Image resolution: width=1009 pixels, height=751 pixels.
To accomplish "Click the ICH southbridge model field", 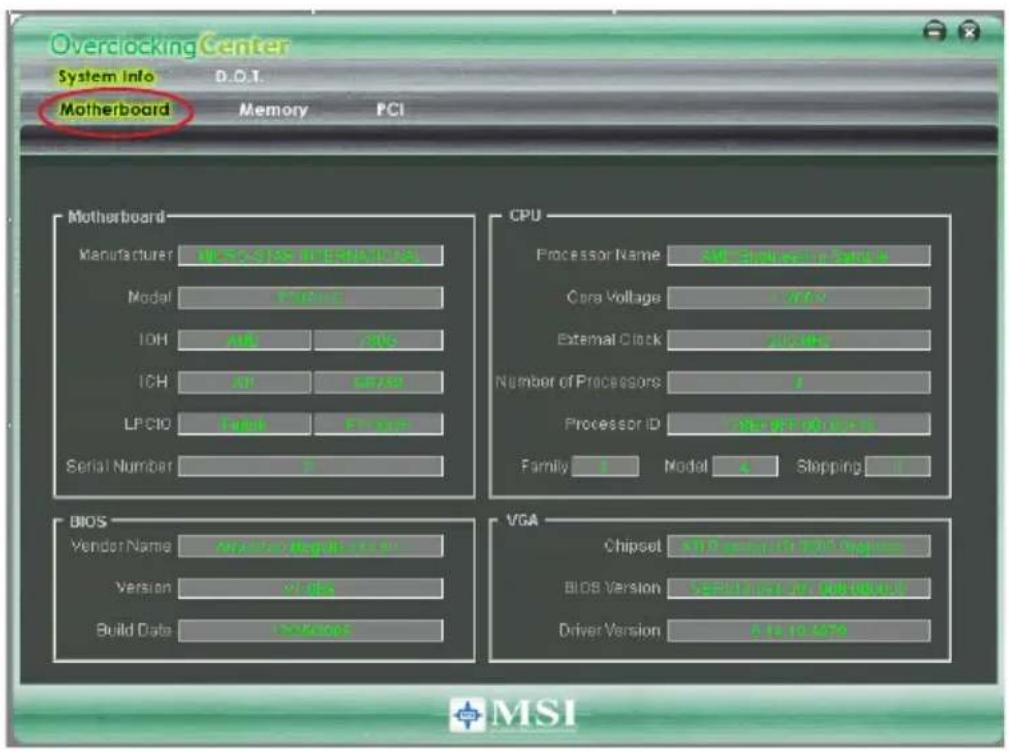I will coord(378,382).
